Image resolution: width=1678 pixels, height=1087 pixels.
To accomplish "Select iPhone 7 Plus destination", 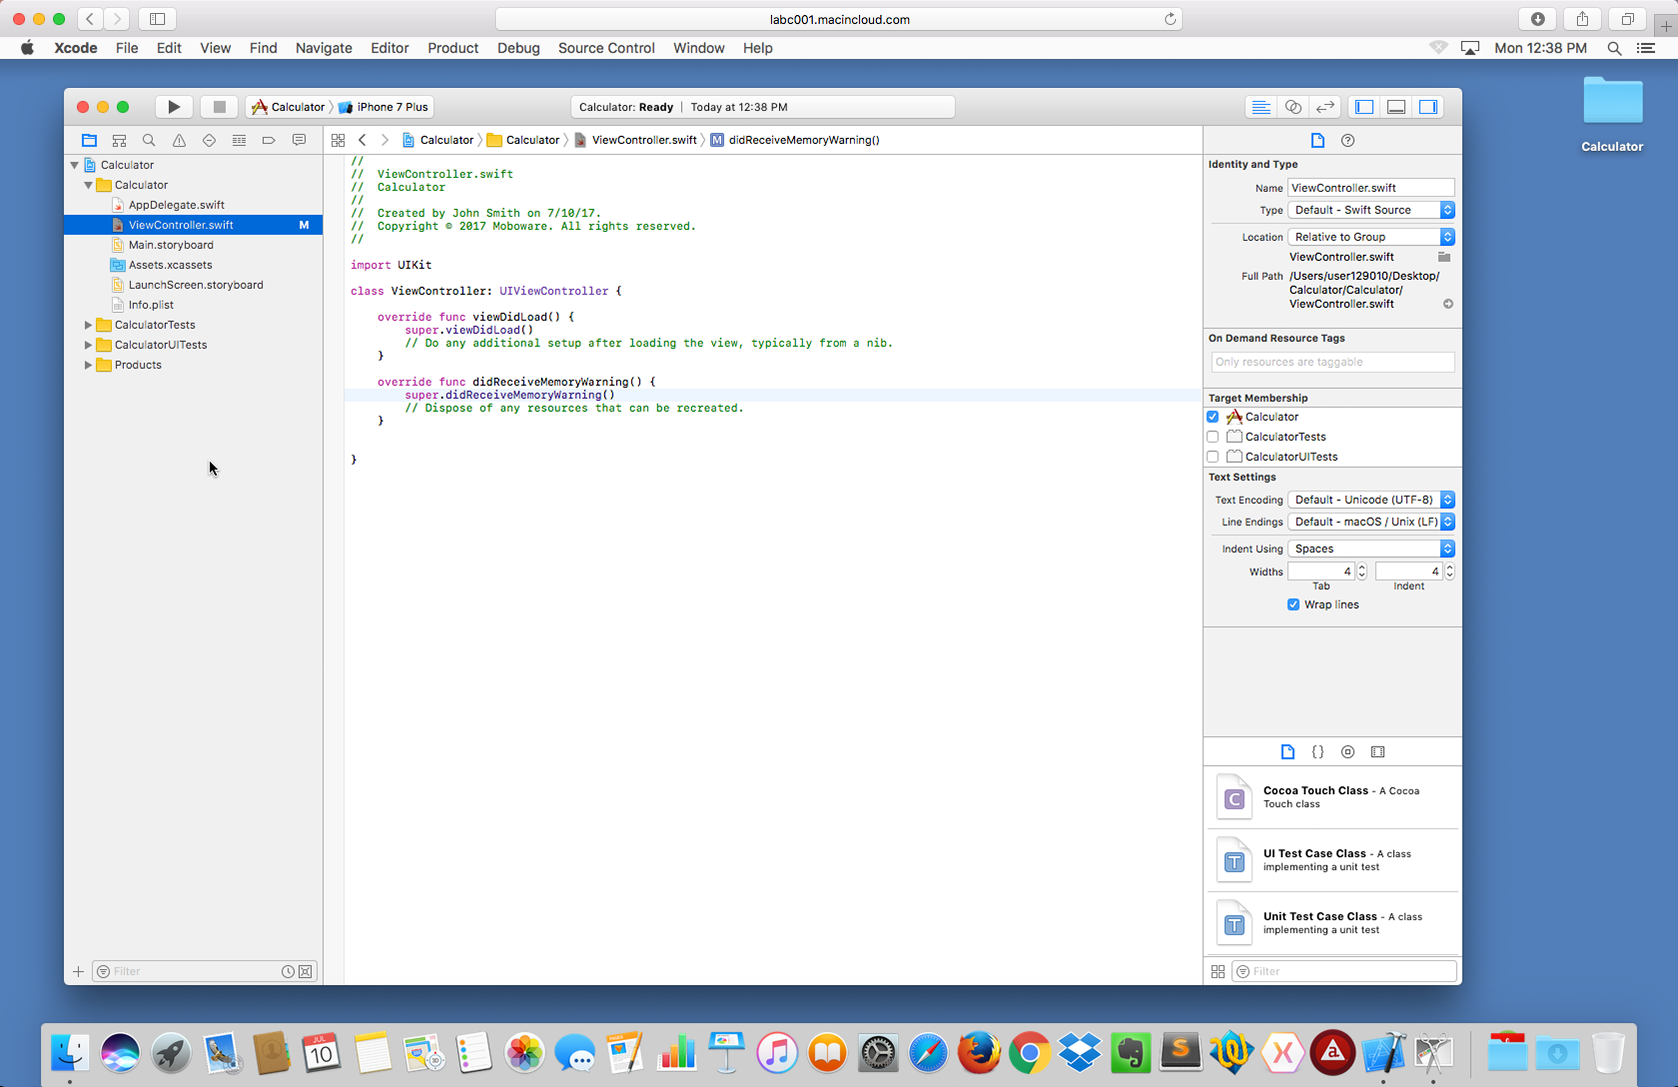I will click(x=384, y=107).
